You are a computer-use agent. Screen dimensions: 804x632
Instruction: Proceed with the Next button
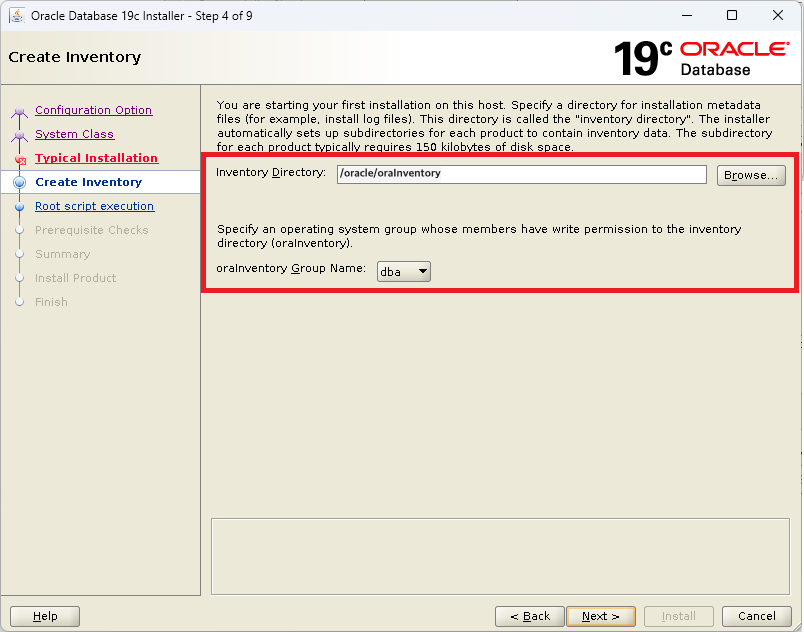[601, 616]
